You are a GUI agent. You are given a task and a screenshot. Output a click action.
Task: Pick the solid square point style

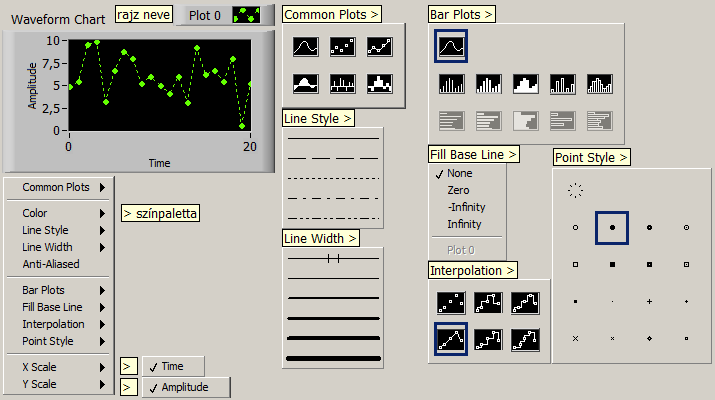(x=612, y=265)
